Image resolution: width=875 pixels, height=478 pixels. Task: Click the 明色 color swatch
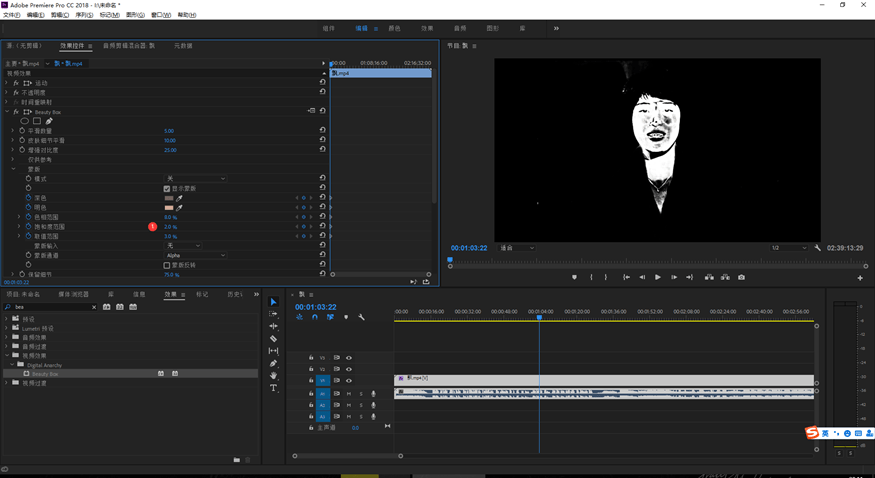coord(169,207)
